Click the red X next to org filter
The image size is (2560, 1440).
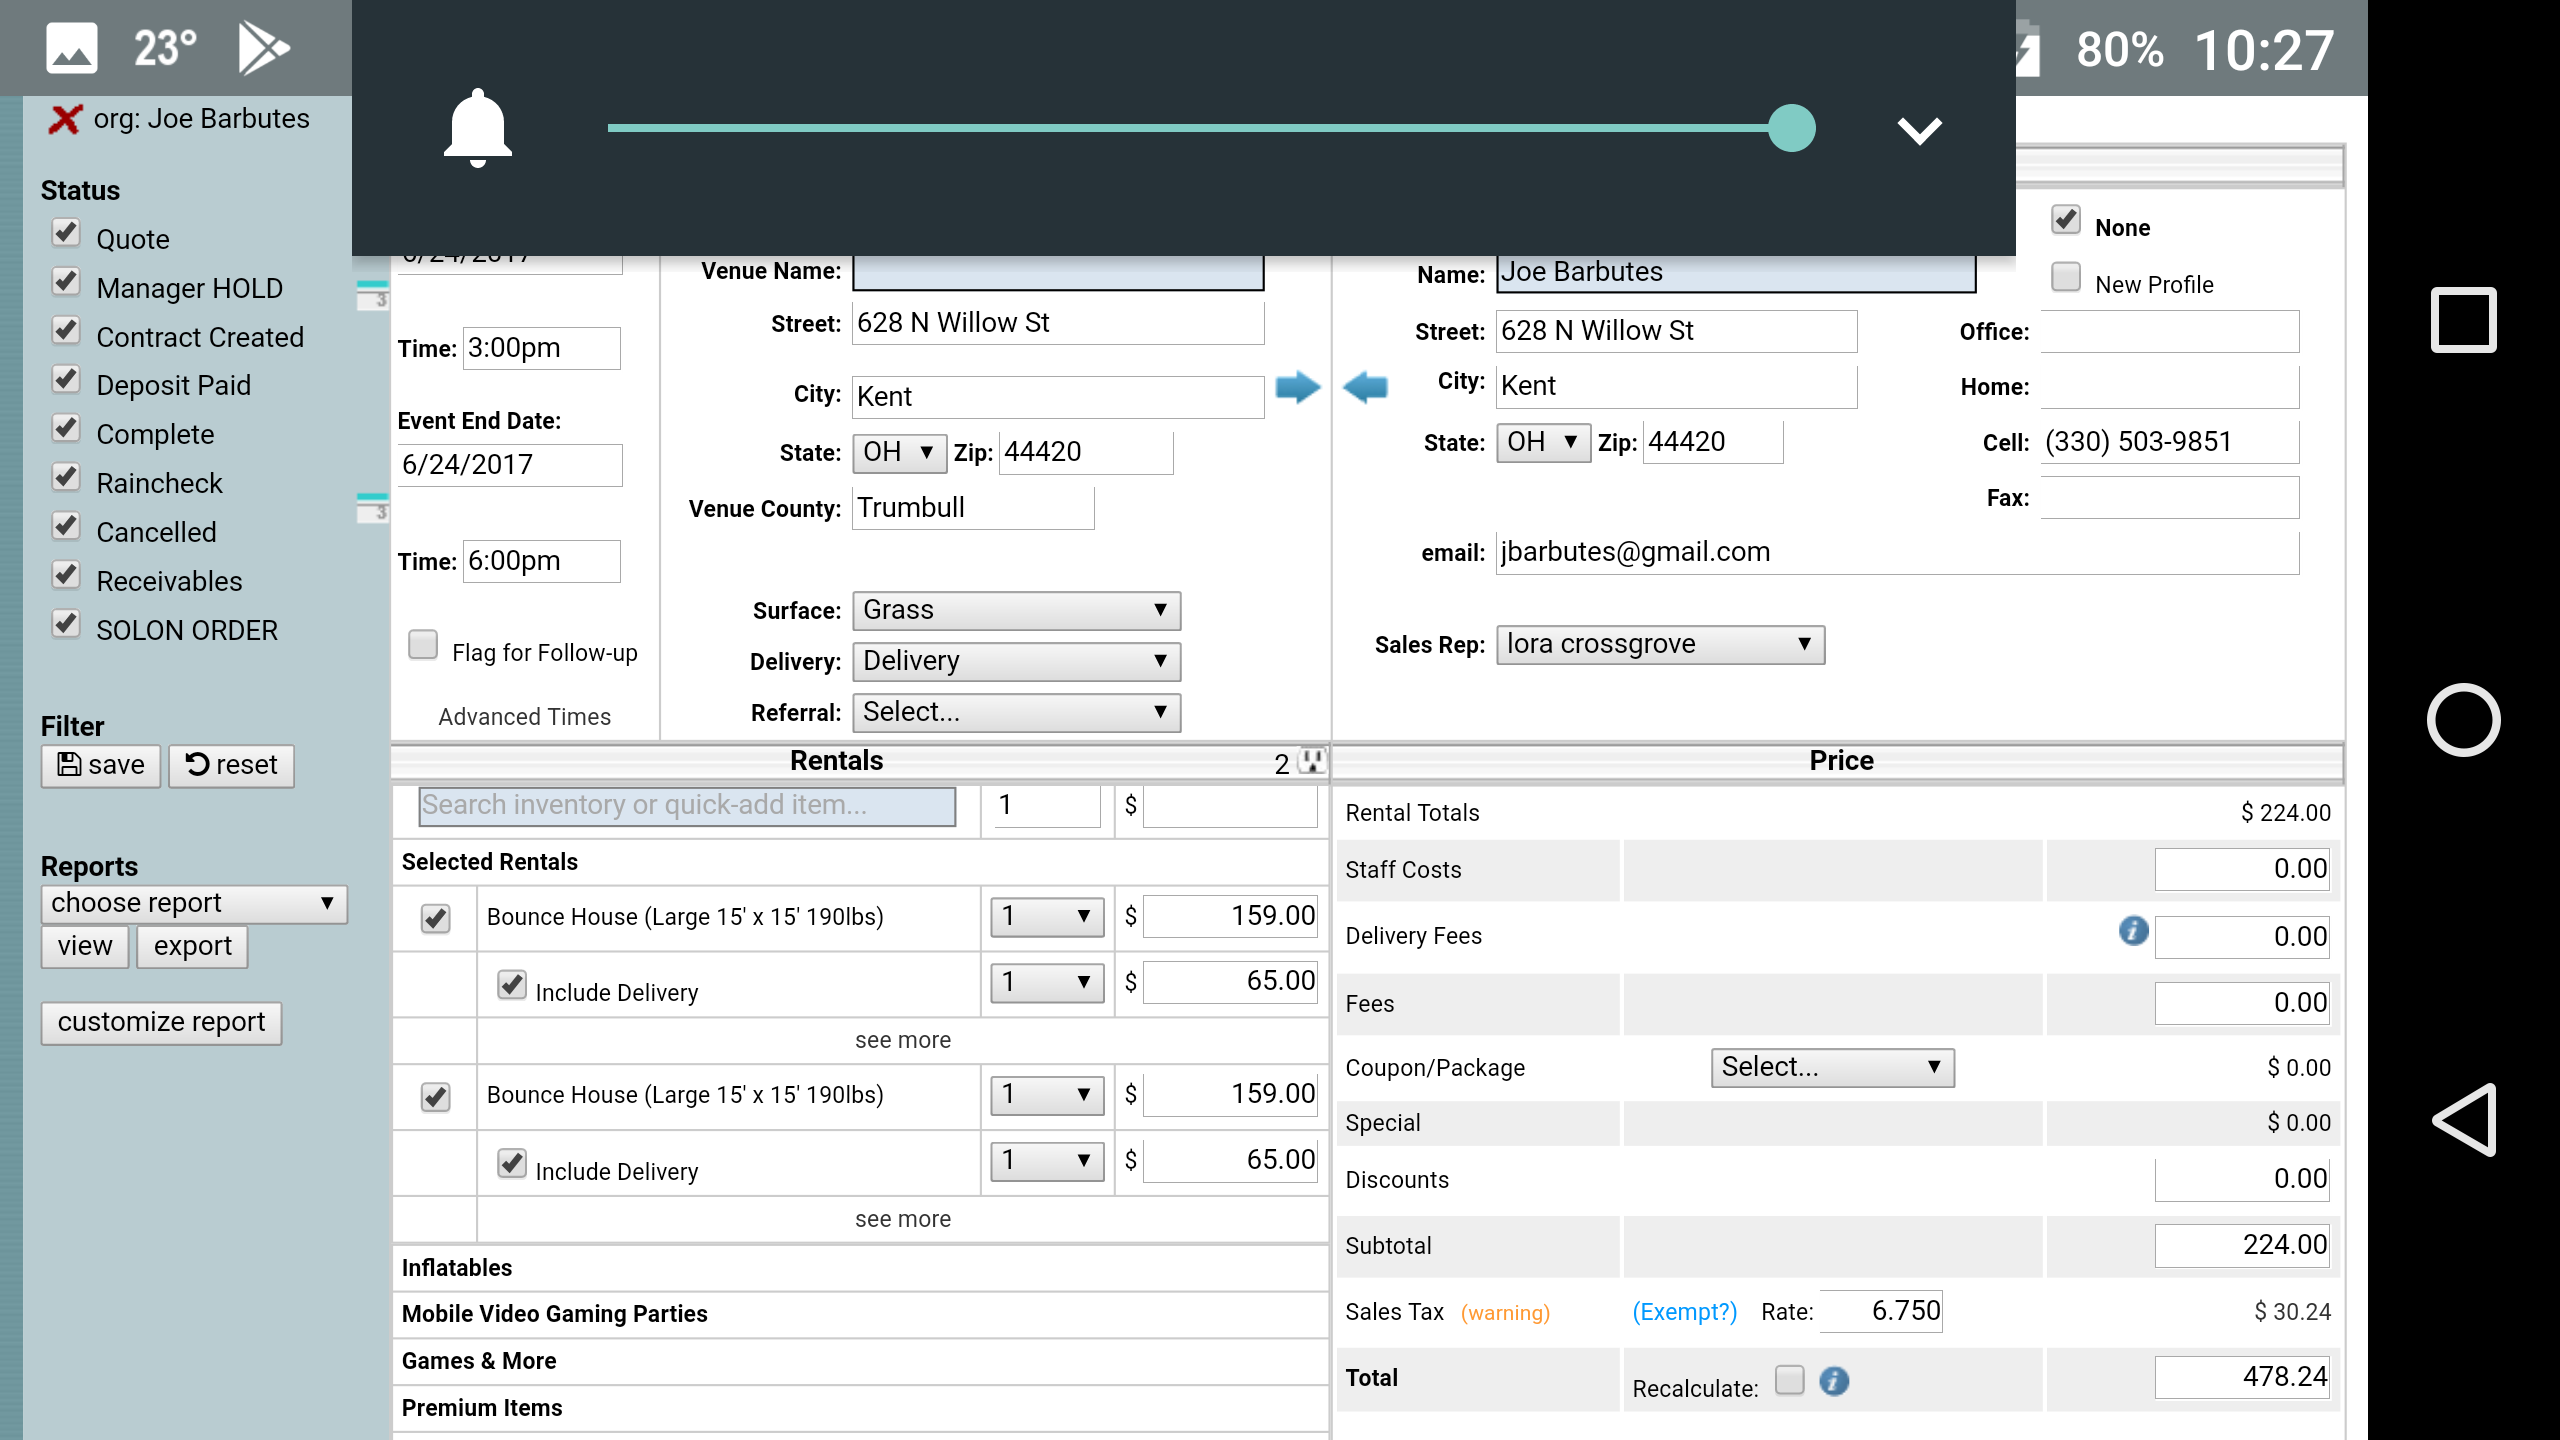(x=65, y=119)
